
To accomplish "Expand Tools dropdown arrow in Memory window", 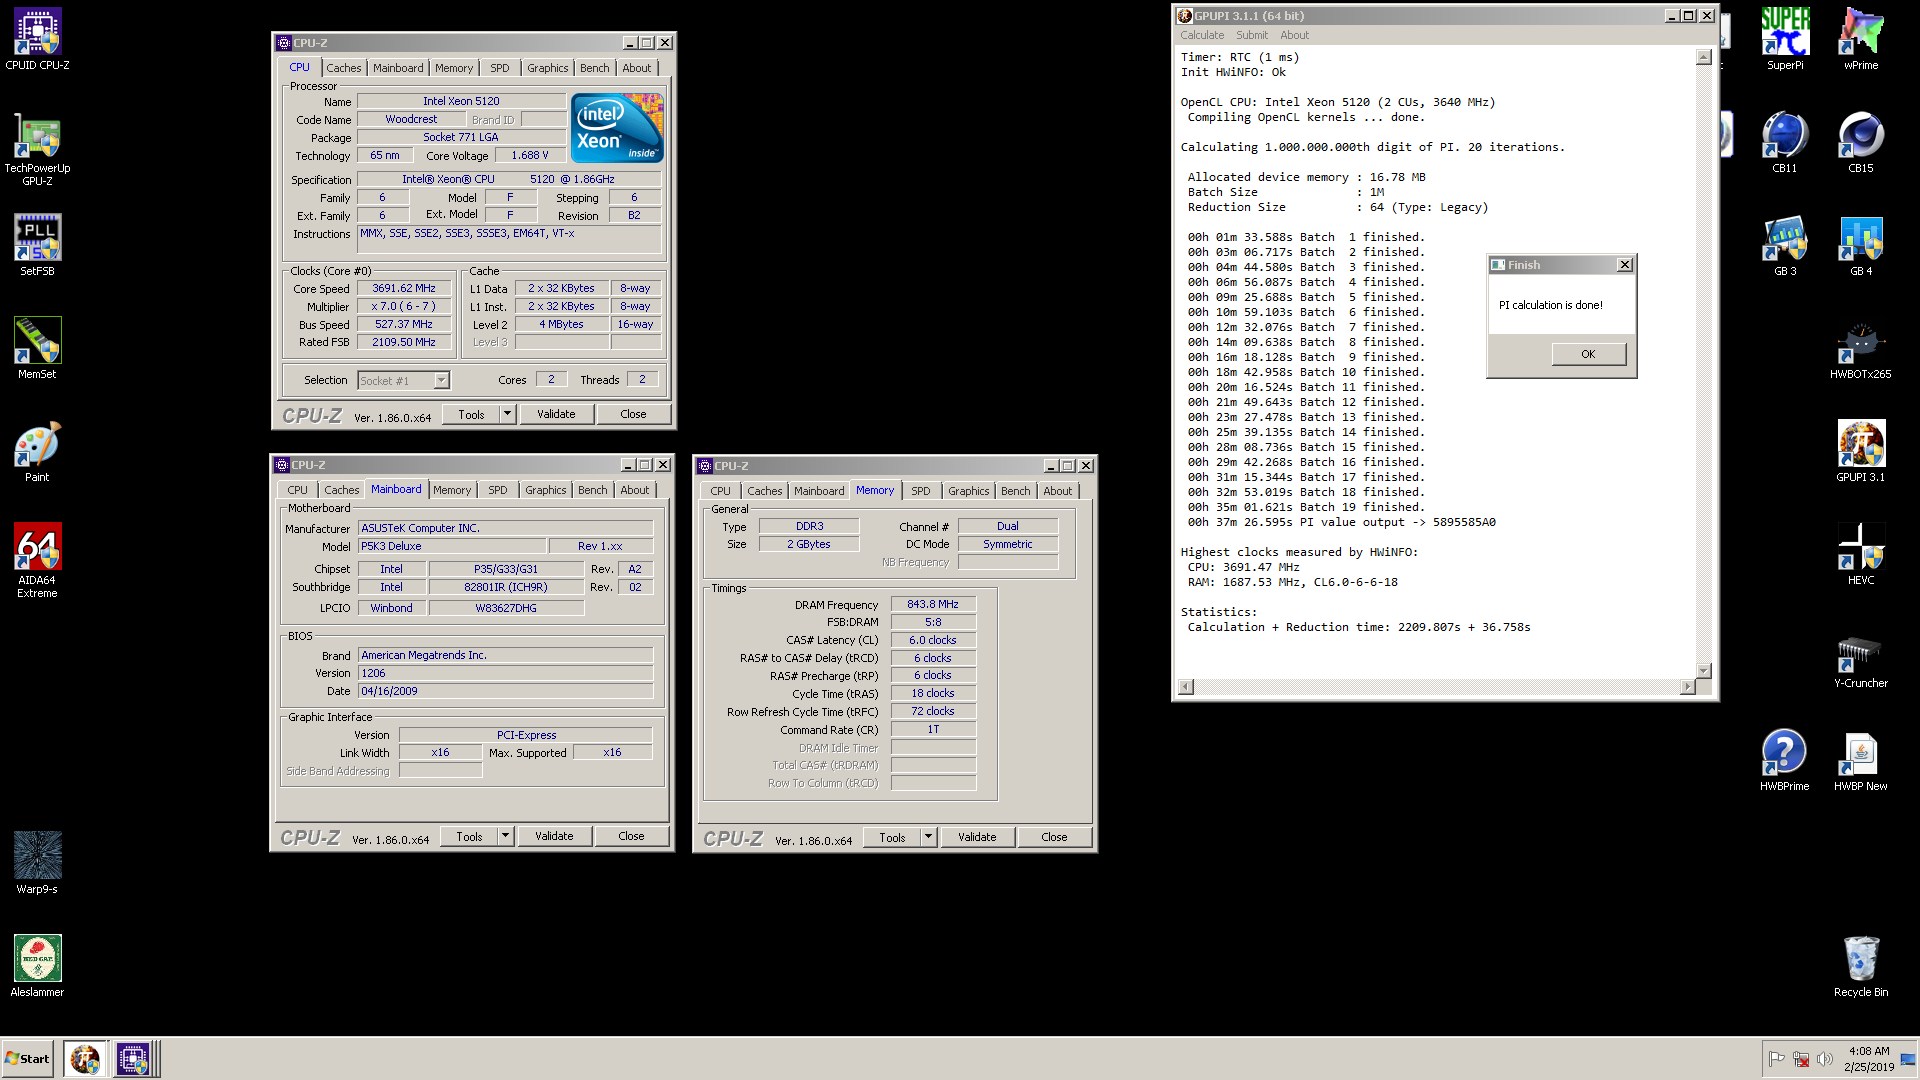I will [x=928, y=837].
